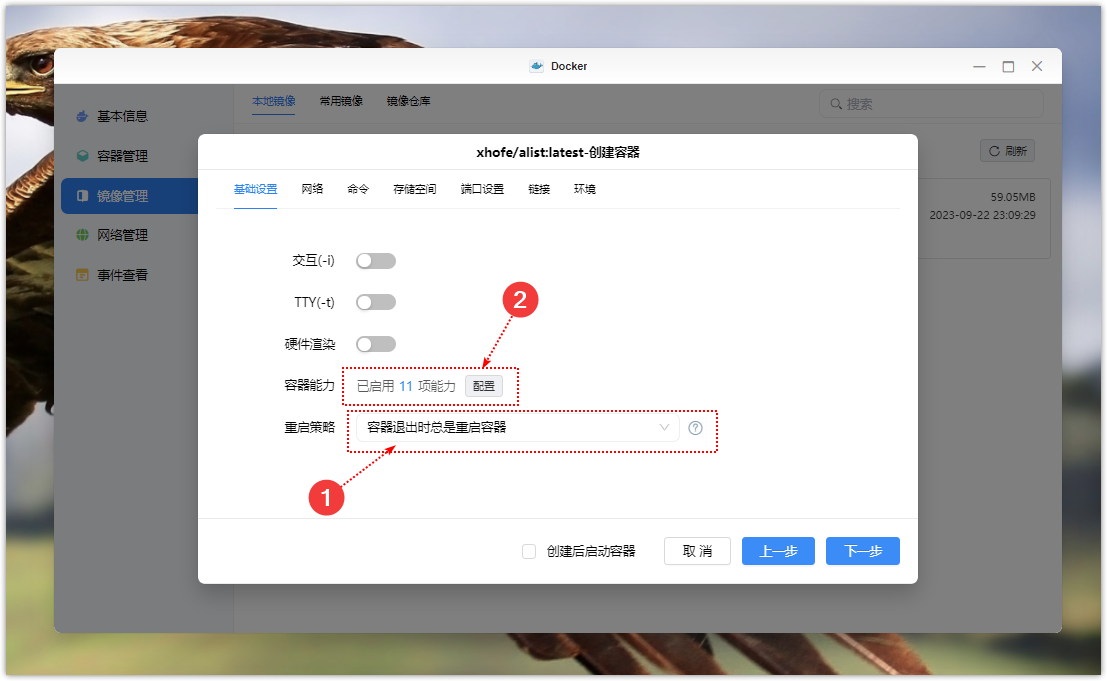
Task: Click the 下一步 button
Action: point(863,551)
